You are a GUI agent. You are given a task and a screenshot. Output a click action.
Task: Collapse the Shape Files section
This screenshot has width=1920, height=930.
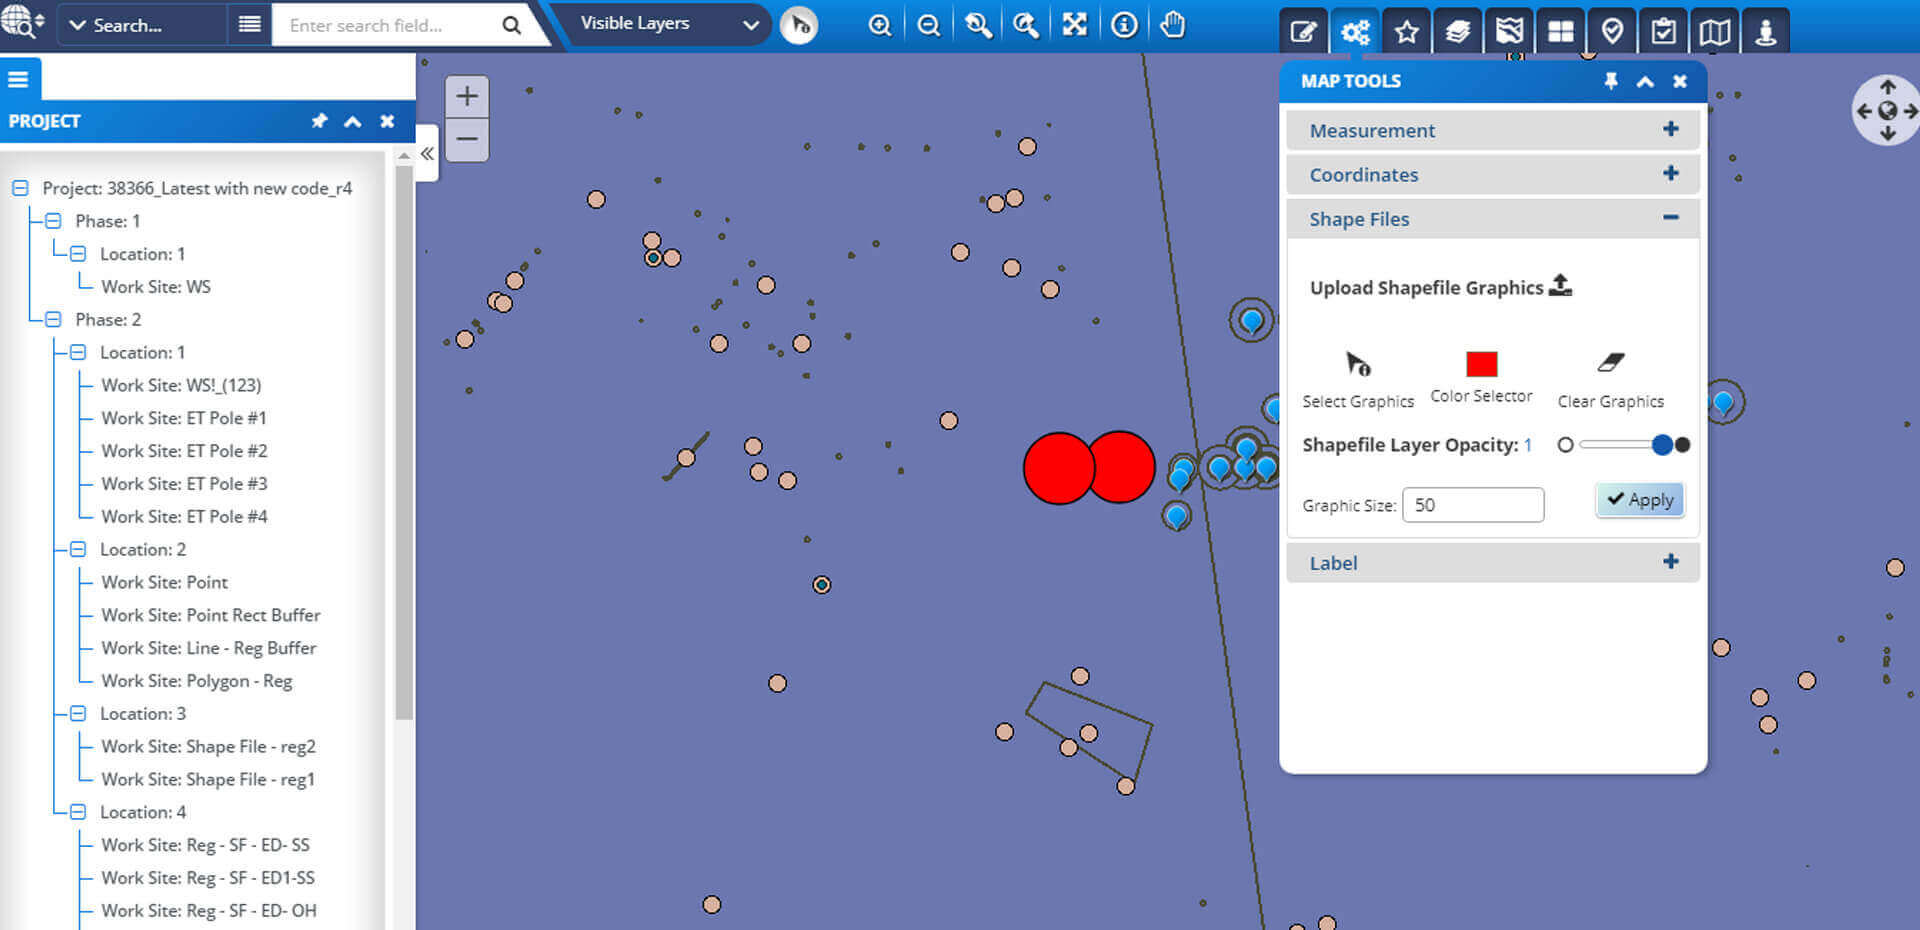pos(1492,218)
